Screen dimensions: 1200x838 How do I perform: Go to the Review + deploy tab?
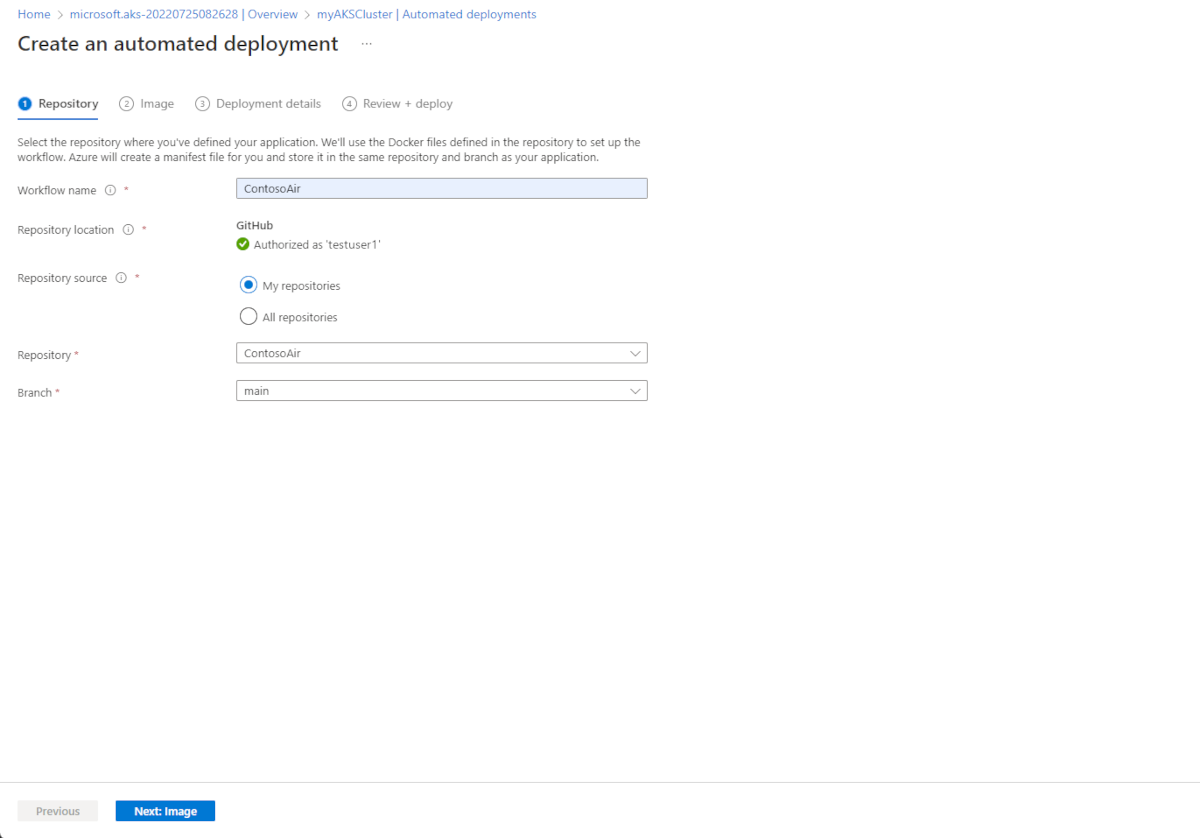(397, 104)
